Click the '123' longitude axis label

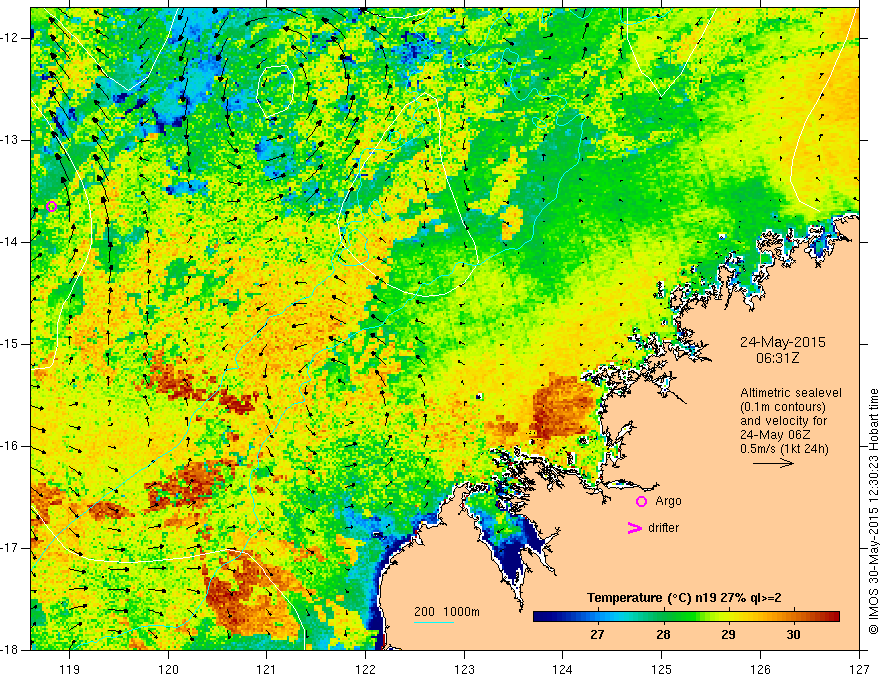point(464,669)
